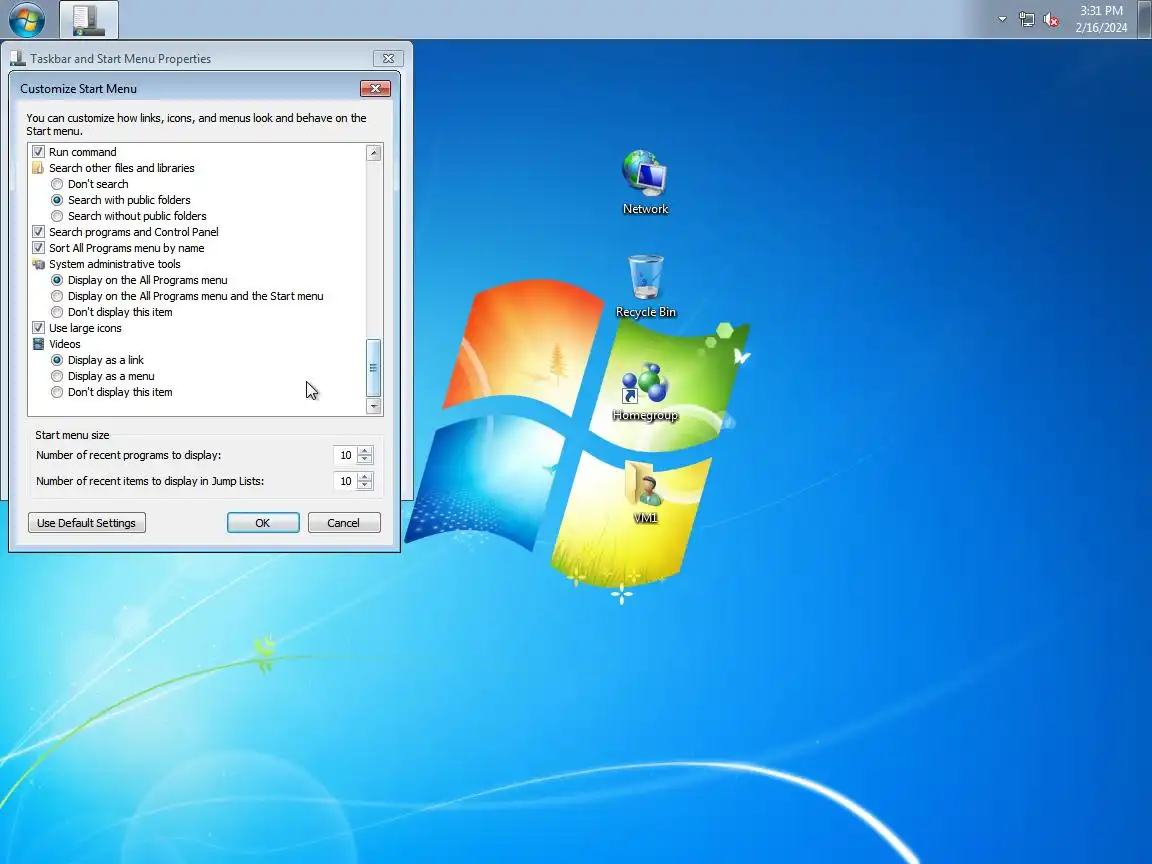Click the Videos label text
Viewport: 1152px width, 864px height.
[65, 345]
